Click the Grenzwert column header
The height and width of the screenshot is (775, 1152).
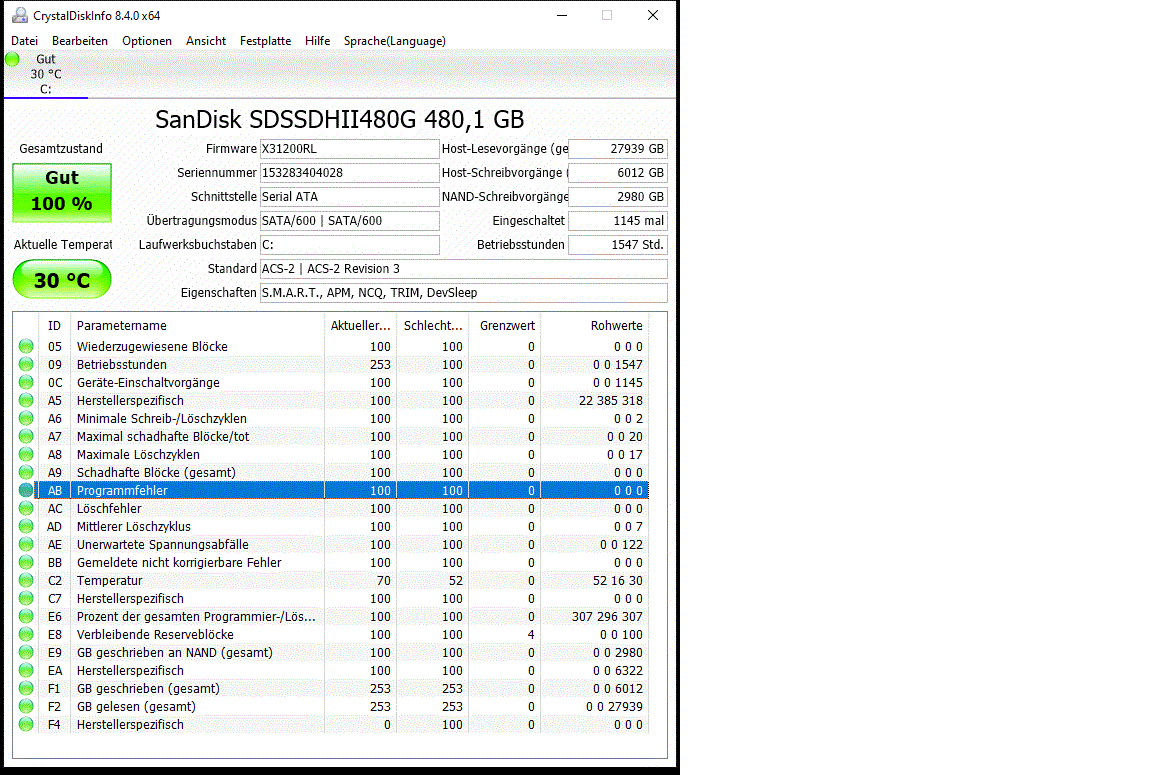pyautogui.click(x=505, y=325)
